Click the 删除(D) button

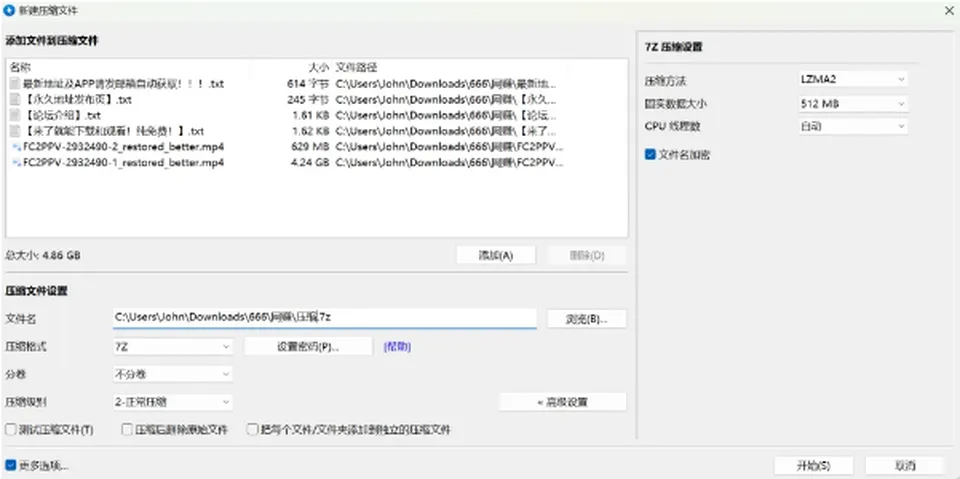pos(587,255)
